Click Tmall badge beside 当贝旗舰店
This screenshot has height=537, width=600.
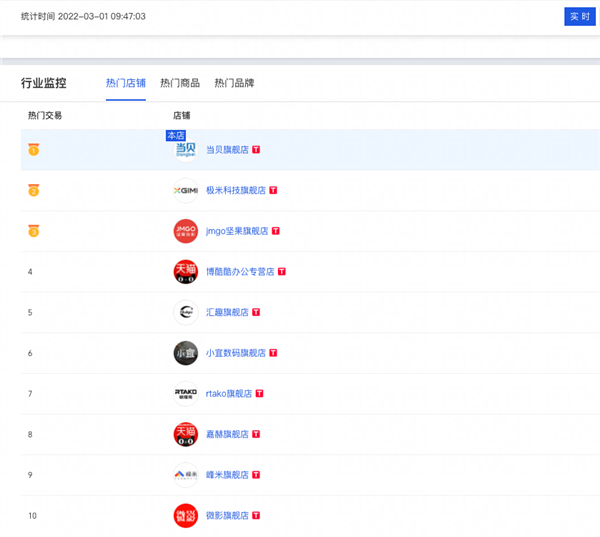tap(256, 150)
